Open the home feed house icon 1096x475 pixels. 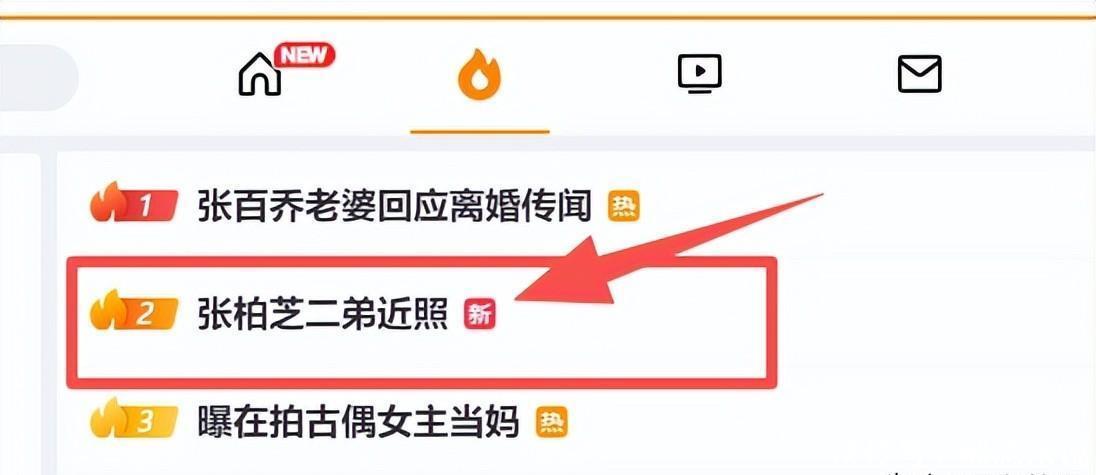click(x=259, y=74)
